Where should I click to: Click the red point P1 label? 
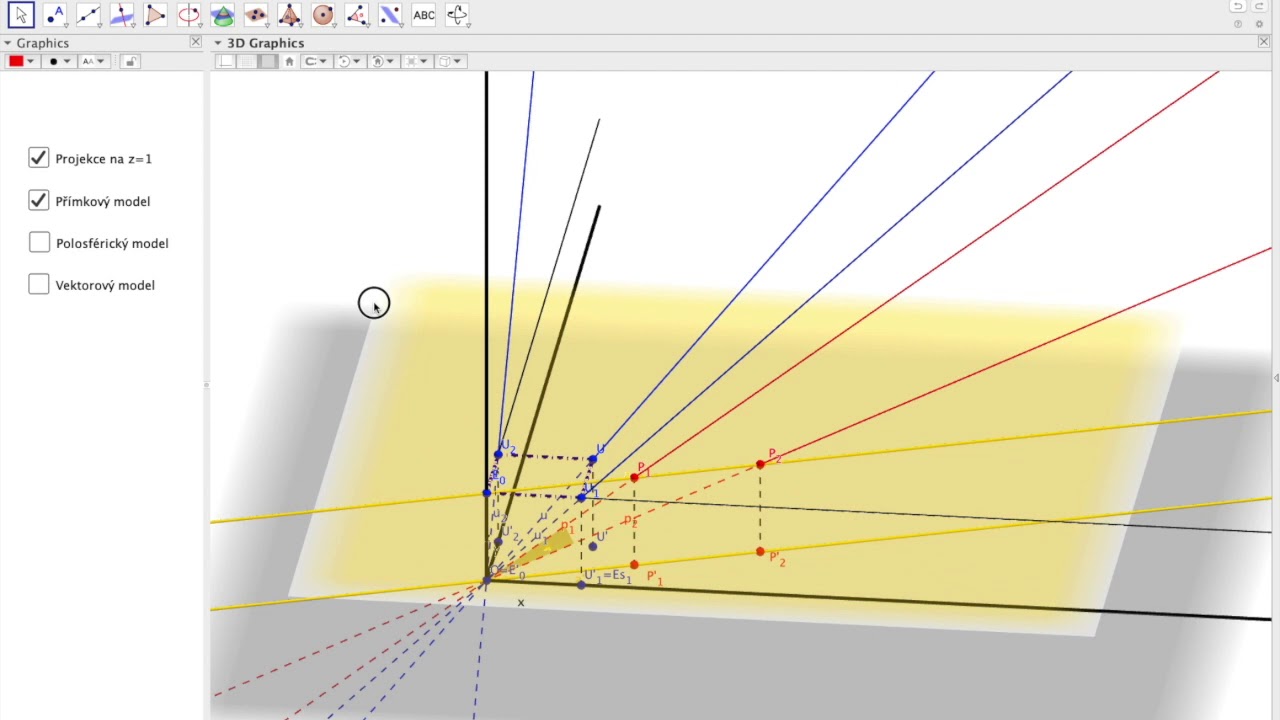pos(643,470)
